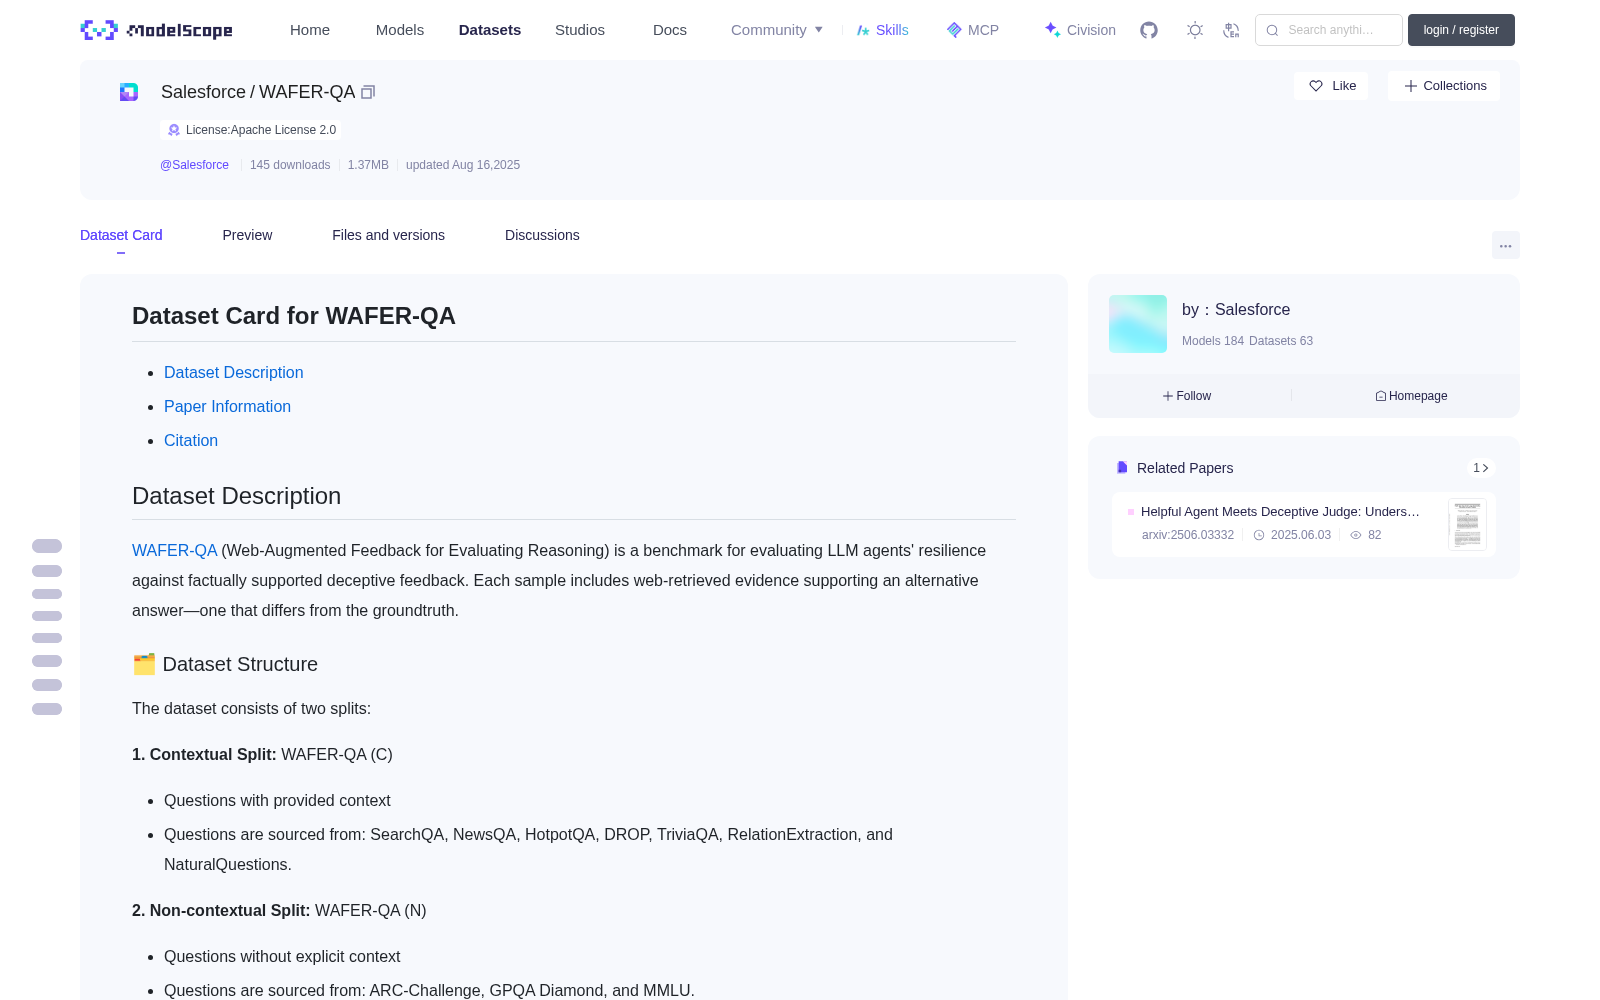The image size is (1600, 1000).
Task: Switch to the Preview tab
Action: coord(247,235)
